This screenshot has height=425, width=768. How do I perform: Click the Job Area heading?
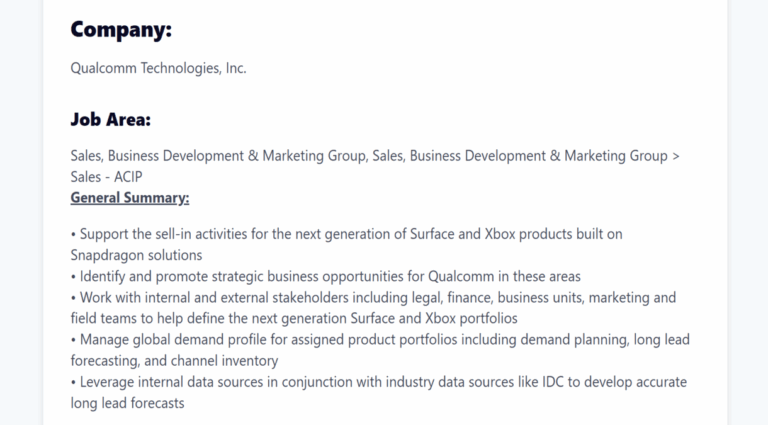click(111, 119)
